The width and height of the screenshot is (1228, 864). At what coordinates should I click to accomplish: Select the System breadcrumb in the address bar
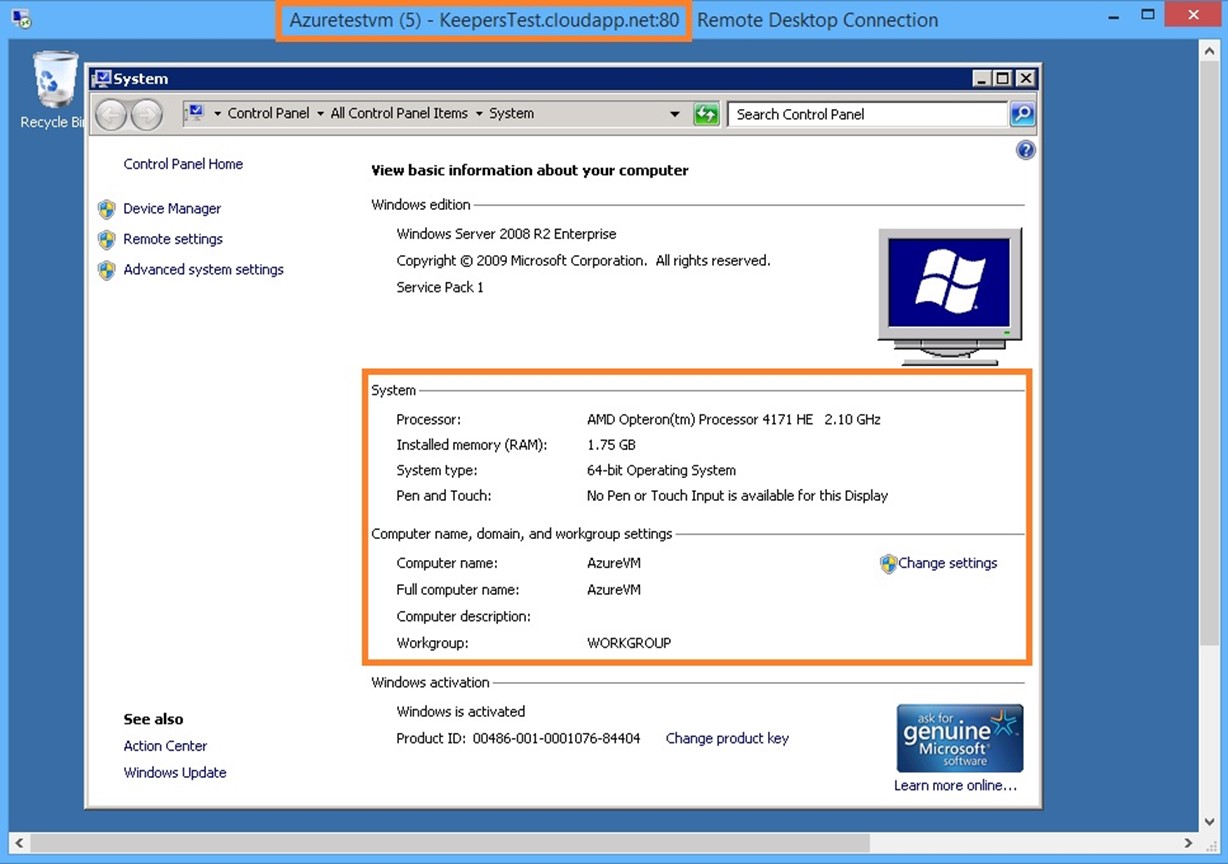point(511,113)
